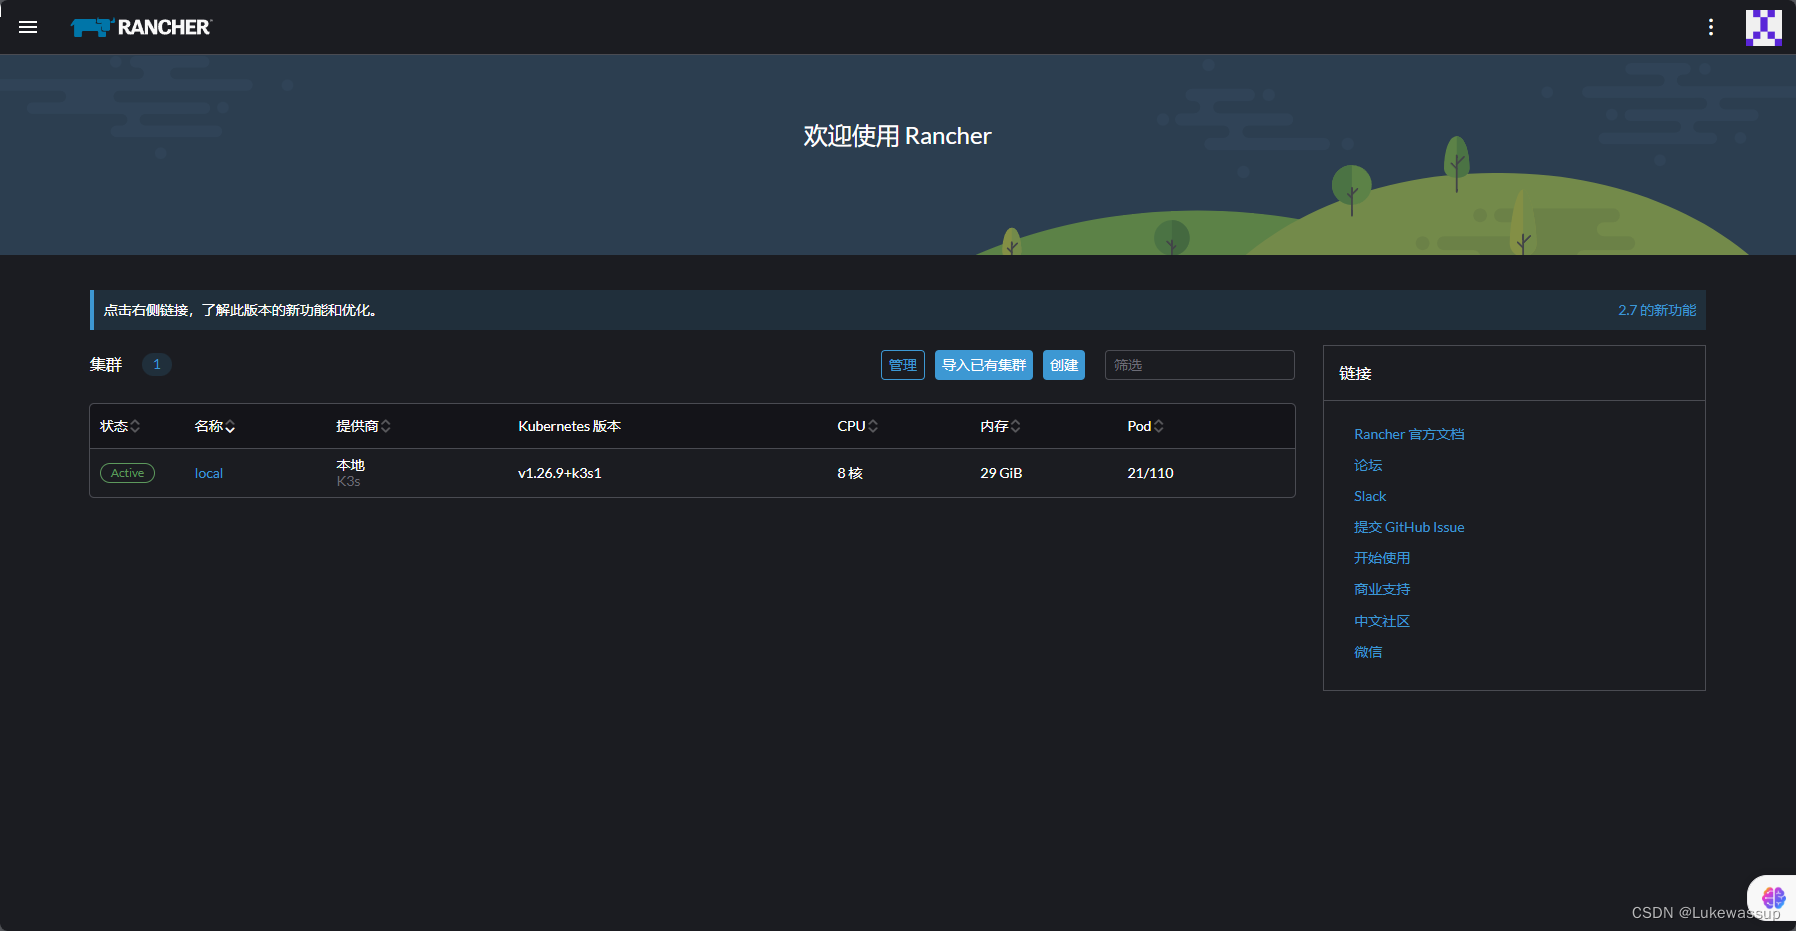
Task: Sort clusters by 提供商 column
Action: tap(363, 426)
